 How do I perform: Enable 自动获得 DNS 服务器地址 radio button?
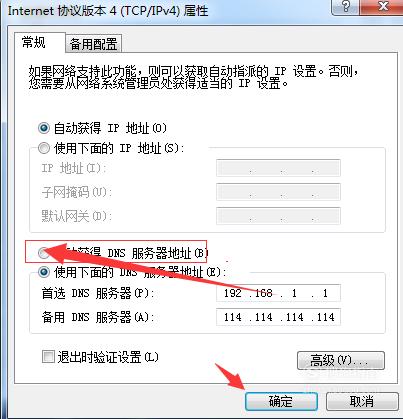coord(44,253)
